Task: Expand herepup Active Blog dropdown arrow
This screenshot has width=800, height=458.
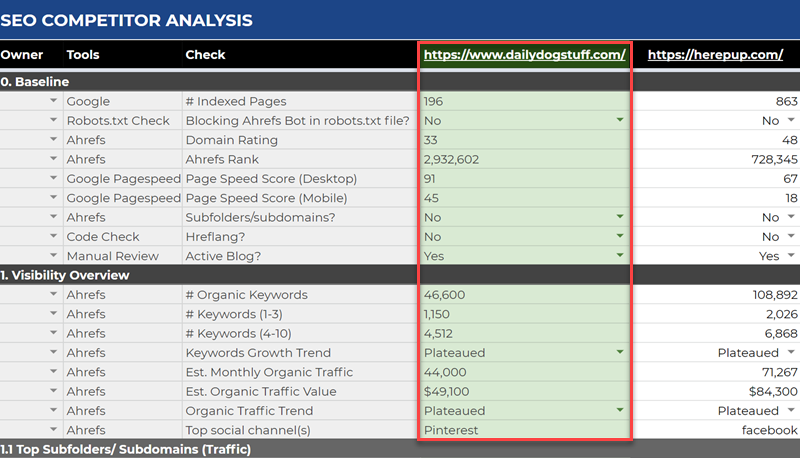Action: 791,256
